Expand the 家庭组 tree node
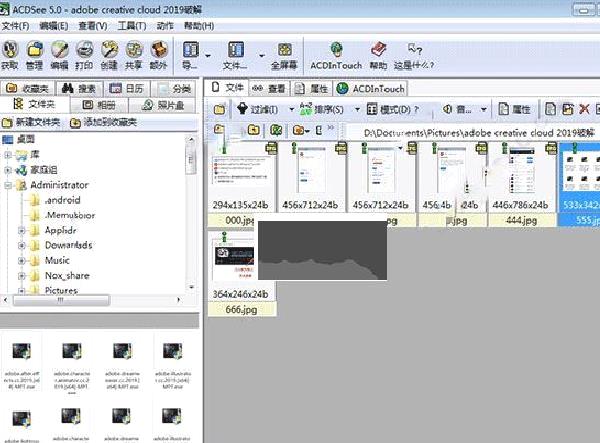The width and height of the screenshot is (600, 443). pyautogui.click(x=8, y=170)
